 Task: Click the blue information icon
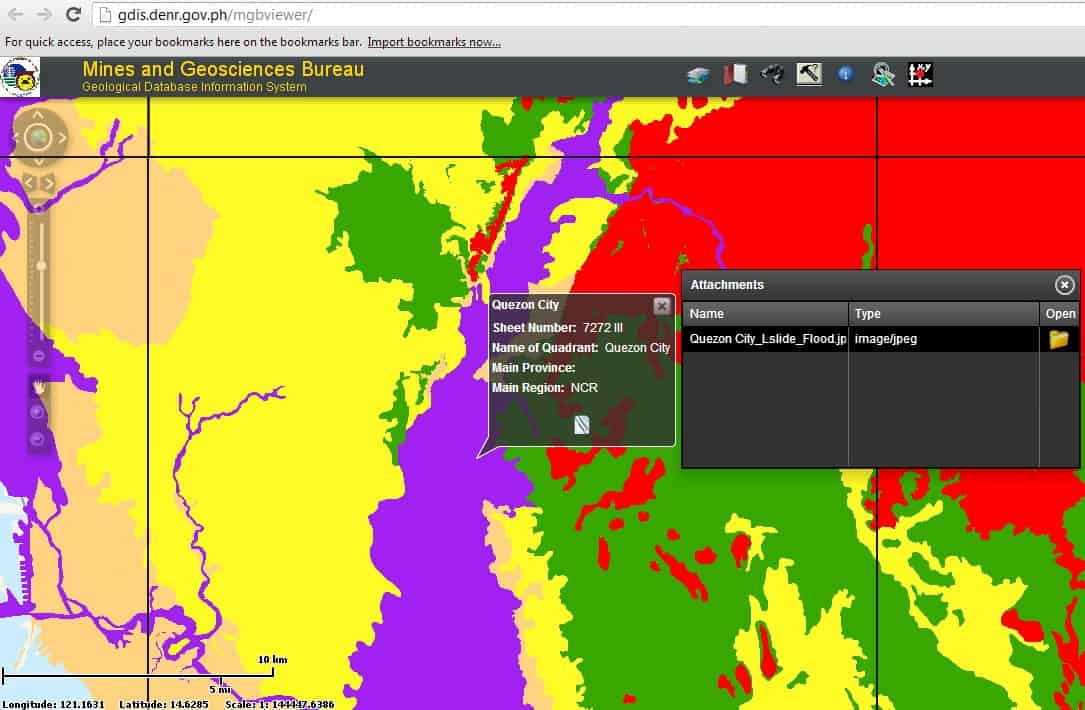point(845,75)
